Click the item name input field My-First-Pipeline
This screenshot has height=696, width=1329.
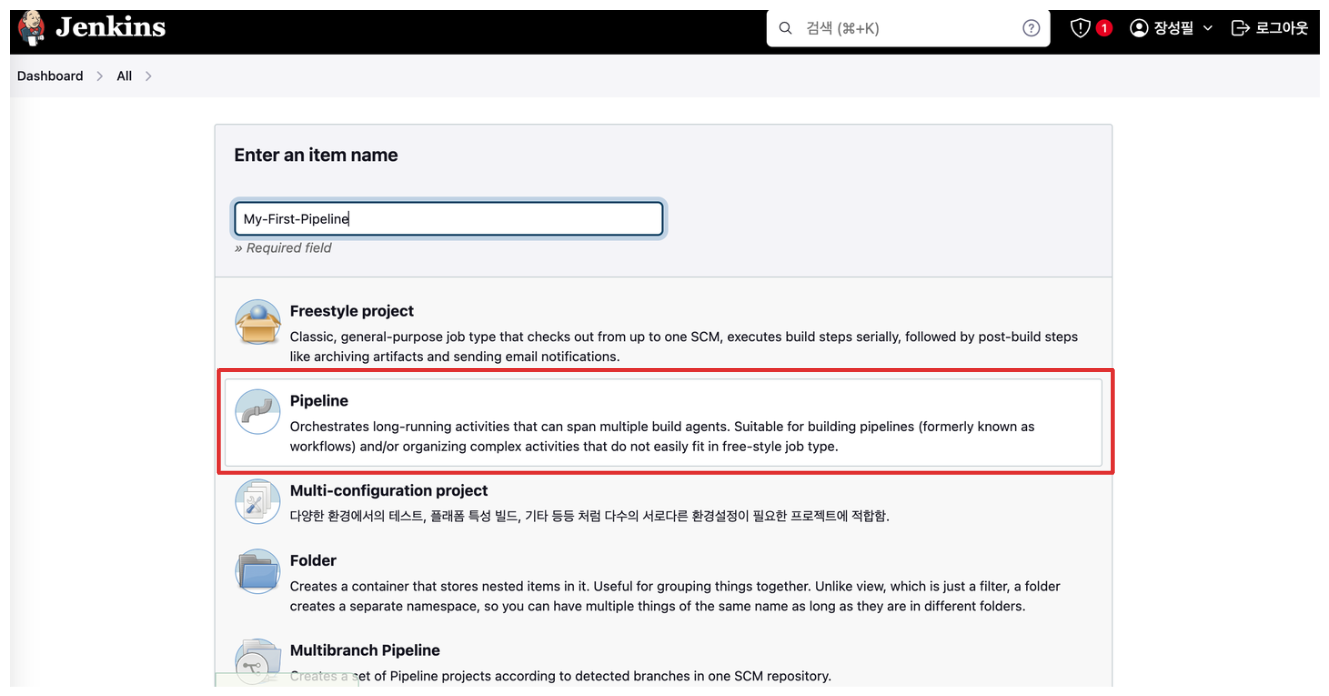448,219
